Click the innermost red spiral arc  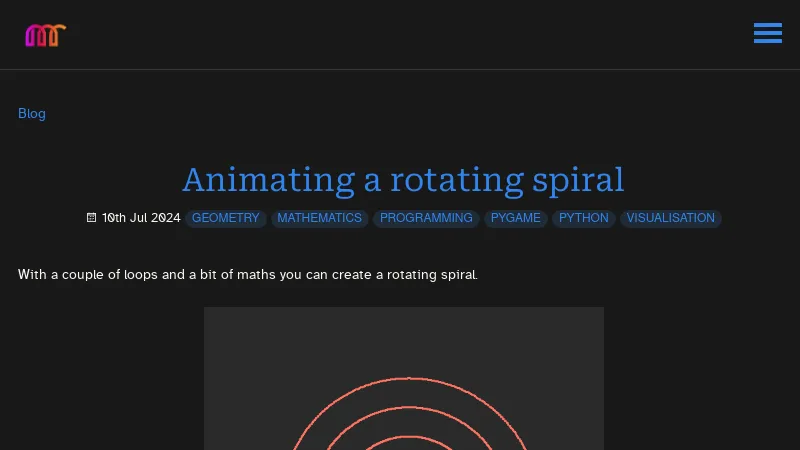point(408,437)
